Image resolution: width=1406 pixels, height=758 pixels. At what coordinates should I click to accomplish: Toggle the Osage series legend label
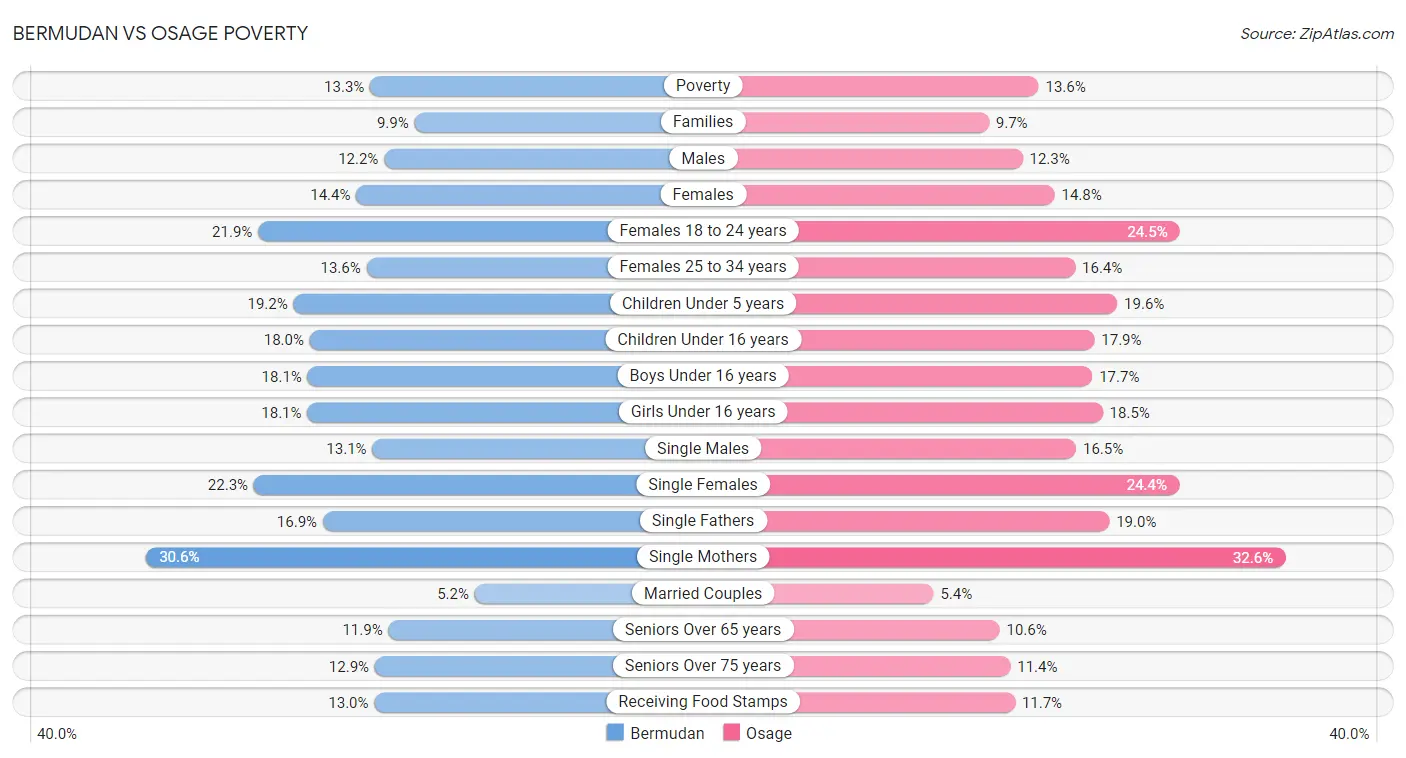click(x=769, y=733)
